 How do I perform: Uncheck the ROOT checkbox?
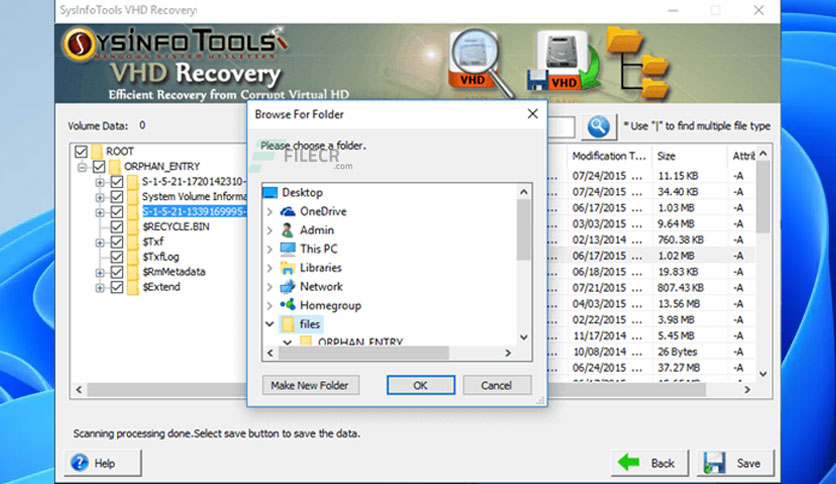pyautogui.click(x=81, y=151)
